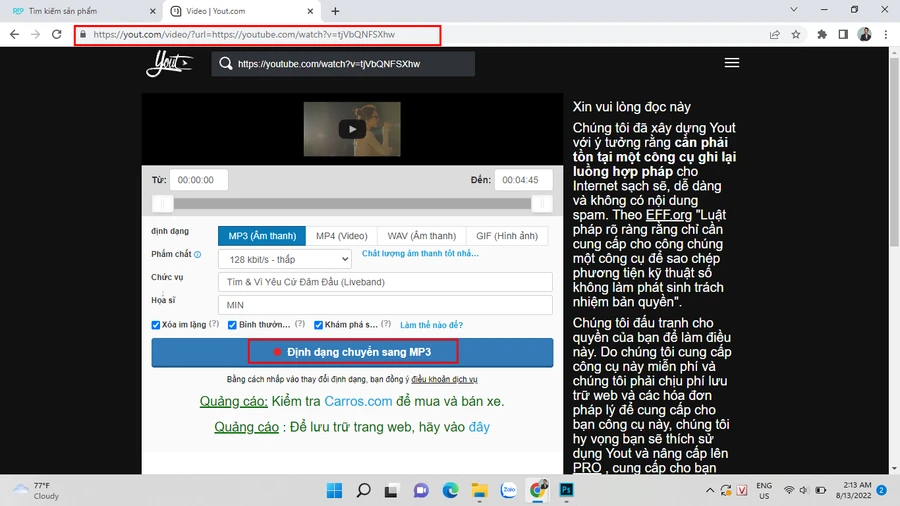Launch Microsoft Edge from taskbar

[x=450, y=491]
